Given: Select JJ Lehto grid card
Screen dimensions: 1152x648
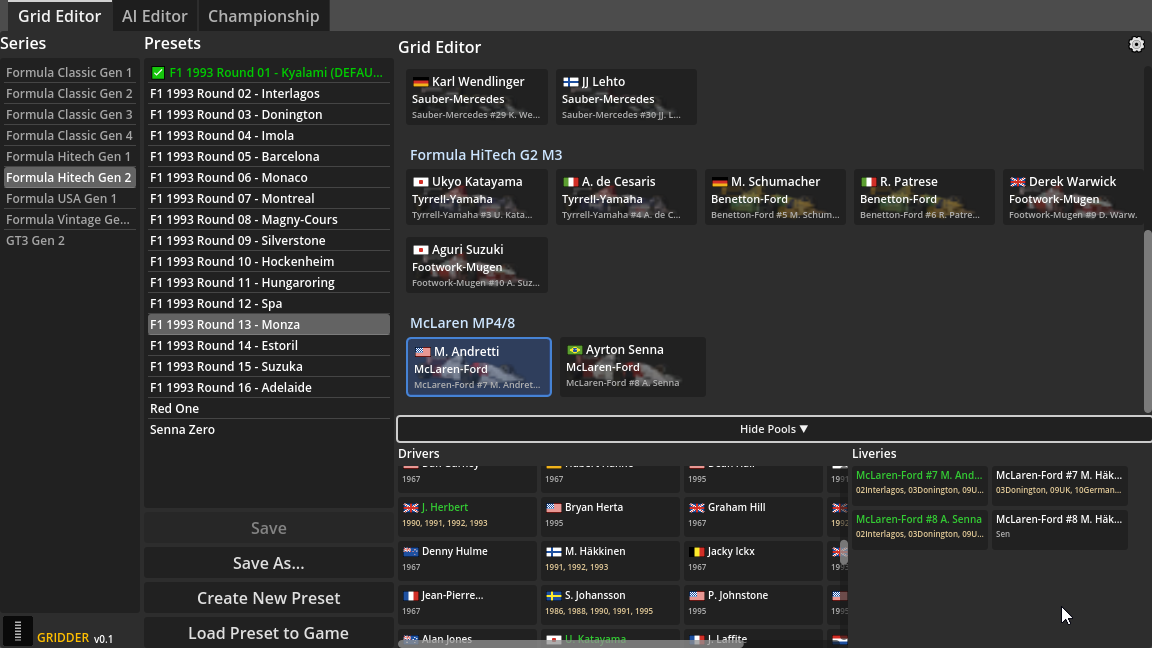Looking at the screenshot, I should point(626,97).
